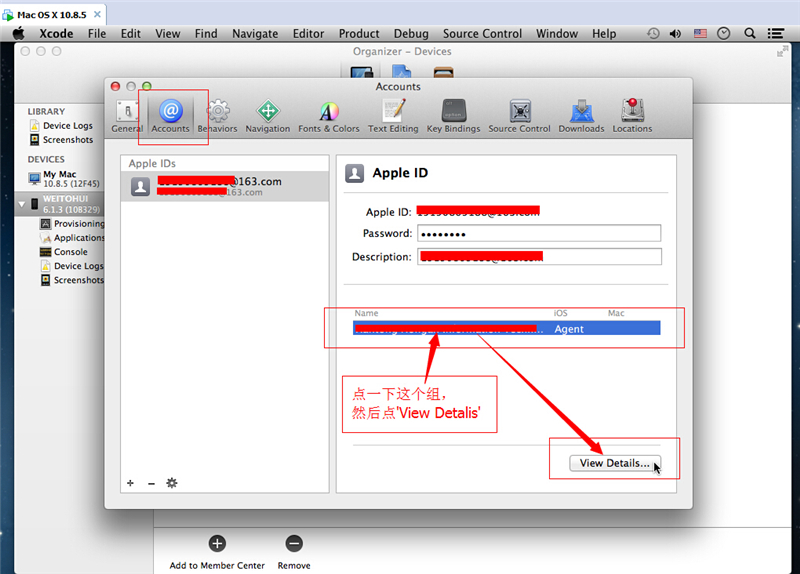Open Fonts & Colors preferences
The height and width of the screenshot is (574, 800).
tap(329, 116)
